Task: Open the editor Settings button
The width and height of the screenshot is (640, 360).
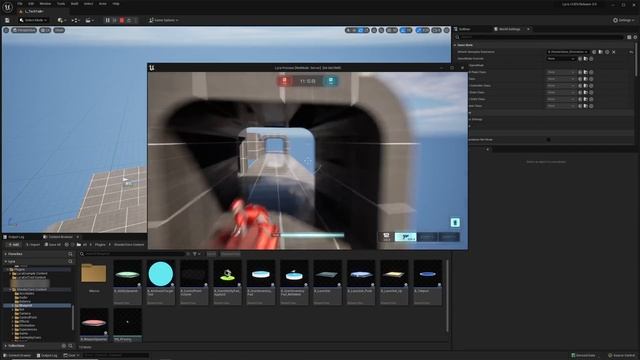Action: 624,20
